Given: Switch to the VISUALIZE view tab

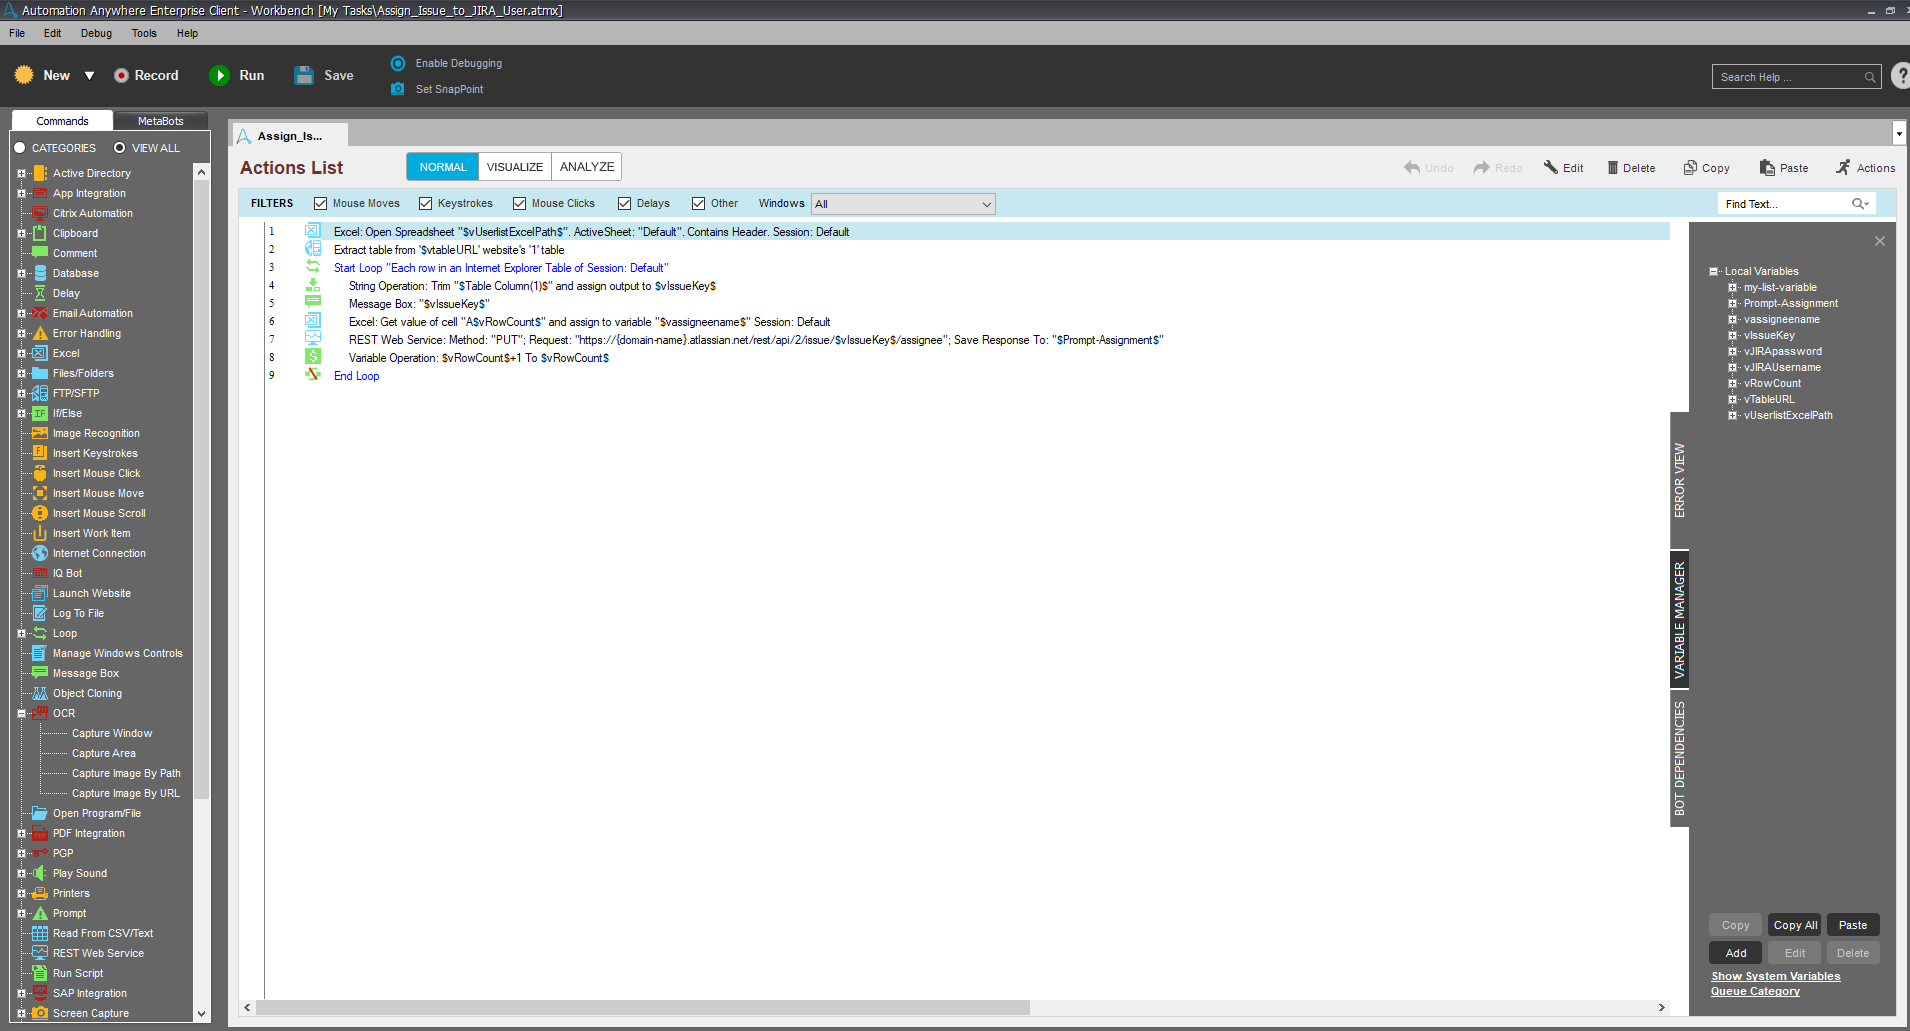Looking at the screenshot, I should pyautogui.click(x=515, y=167).
